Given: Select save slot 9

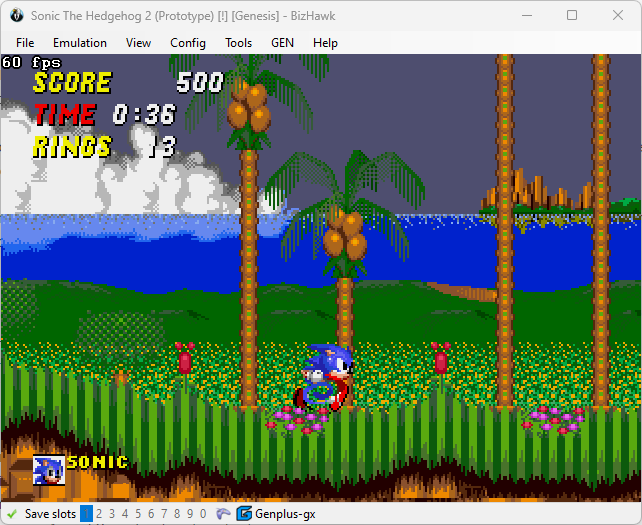Looking at the screenshot, I should 190,514.
